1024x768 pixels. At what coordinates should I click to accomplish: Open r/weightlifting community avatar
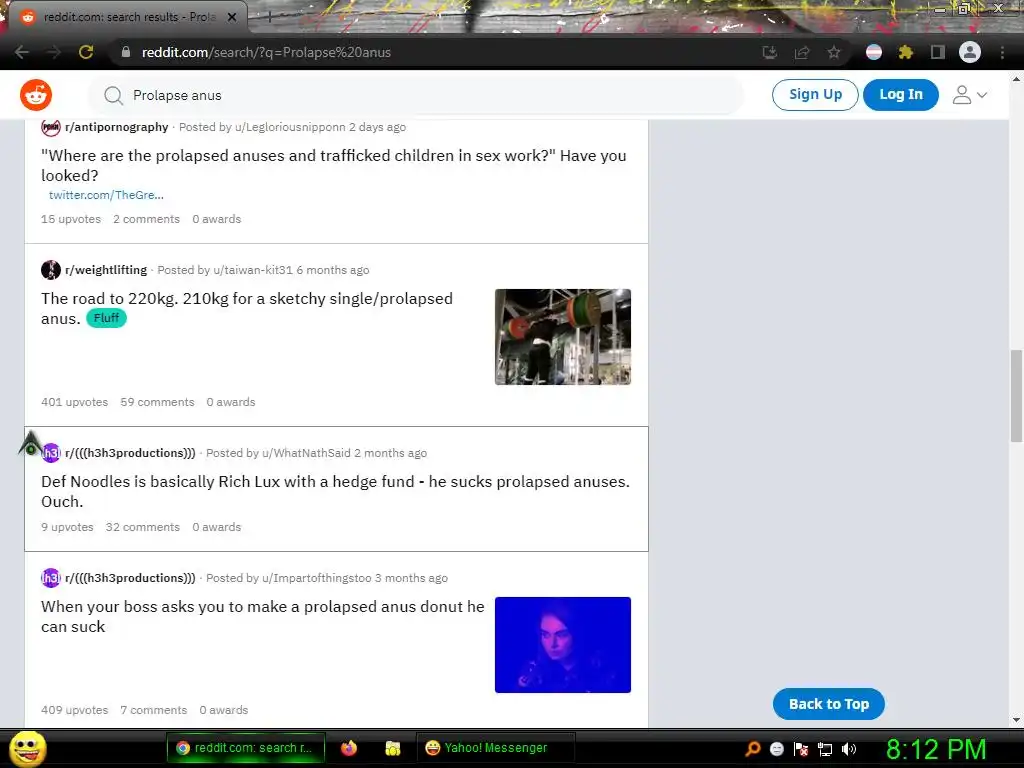pos(51,270)
